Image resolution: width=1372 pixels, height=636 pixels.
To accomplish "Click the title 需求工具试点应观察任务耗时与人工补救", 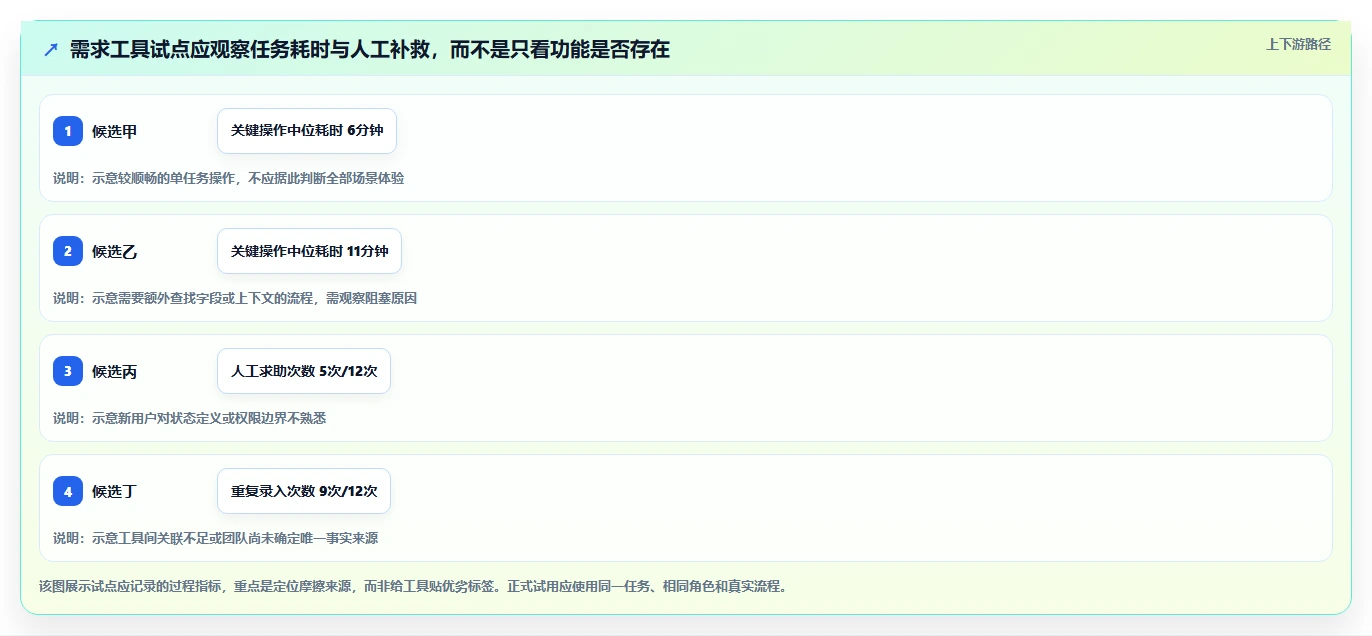I will (249, 50).
